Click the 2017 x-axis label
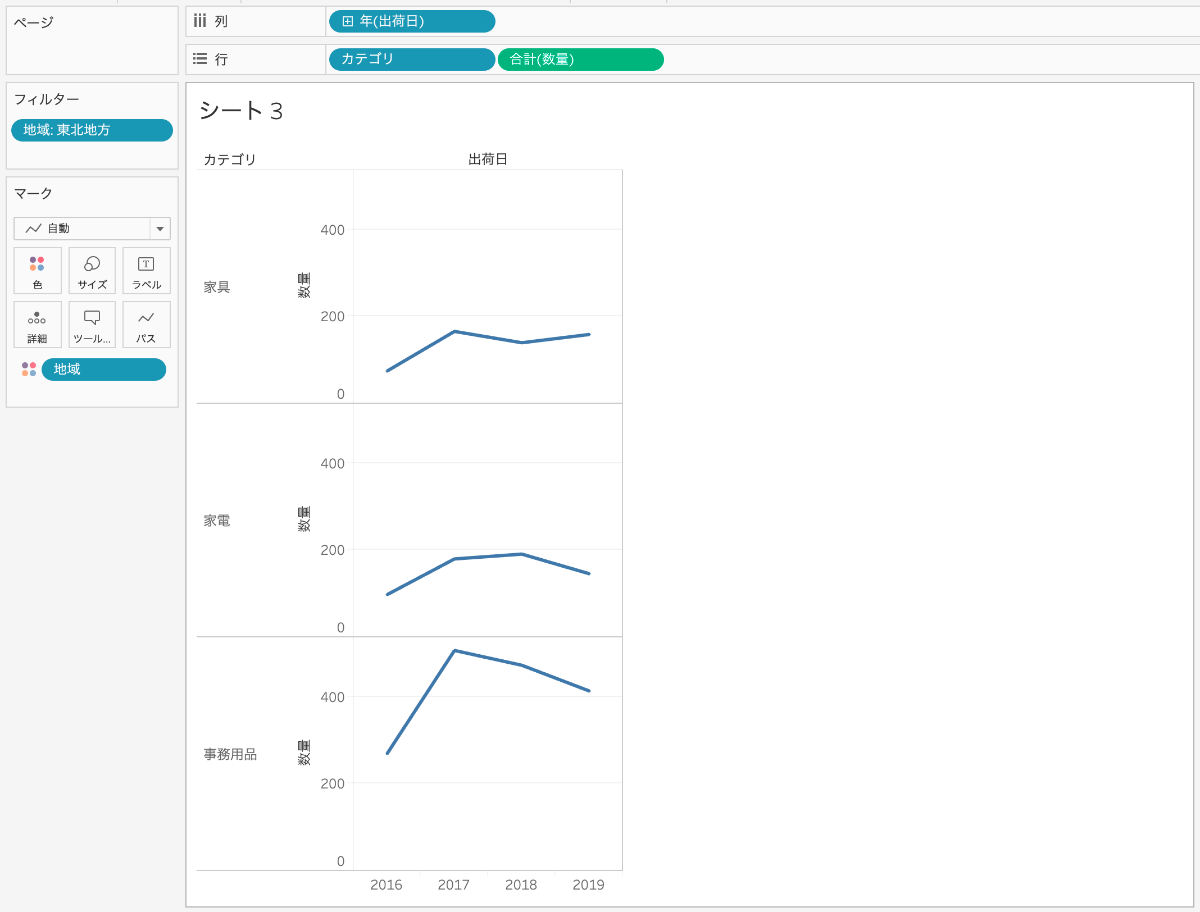This screenshot has width=1200, height=912. (x=454, y=885)
